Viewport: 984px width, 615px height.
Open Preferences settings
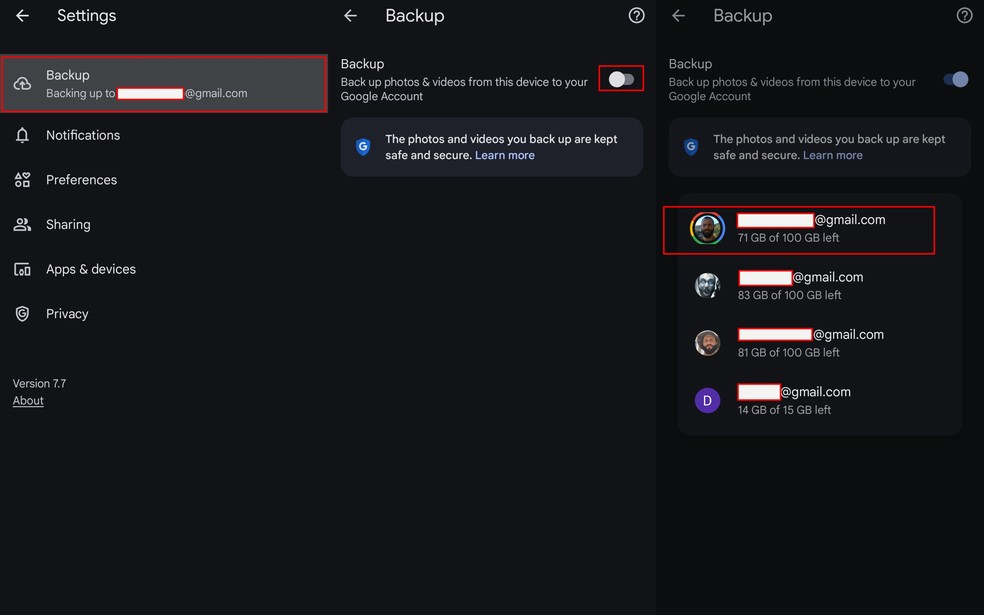tap(81, 180)
